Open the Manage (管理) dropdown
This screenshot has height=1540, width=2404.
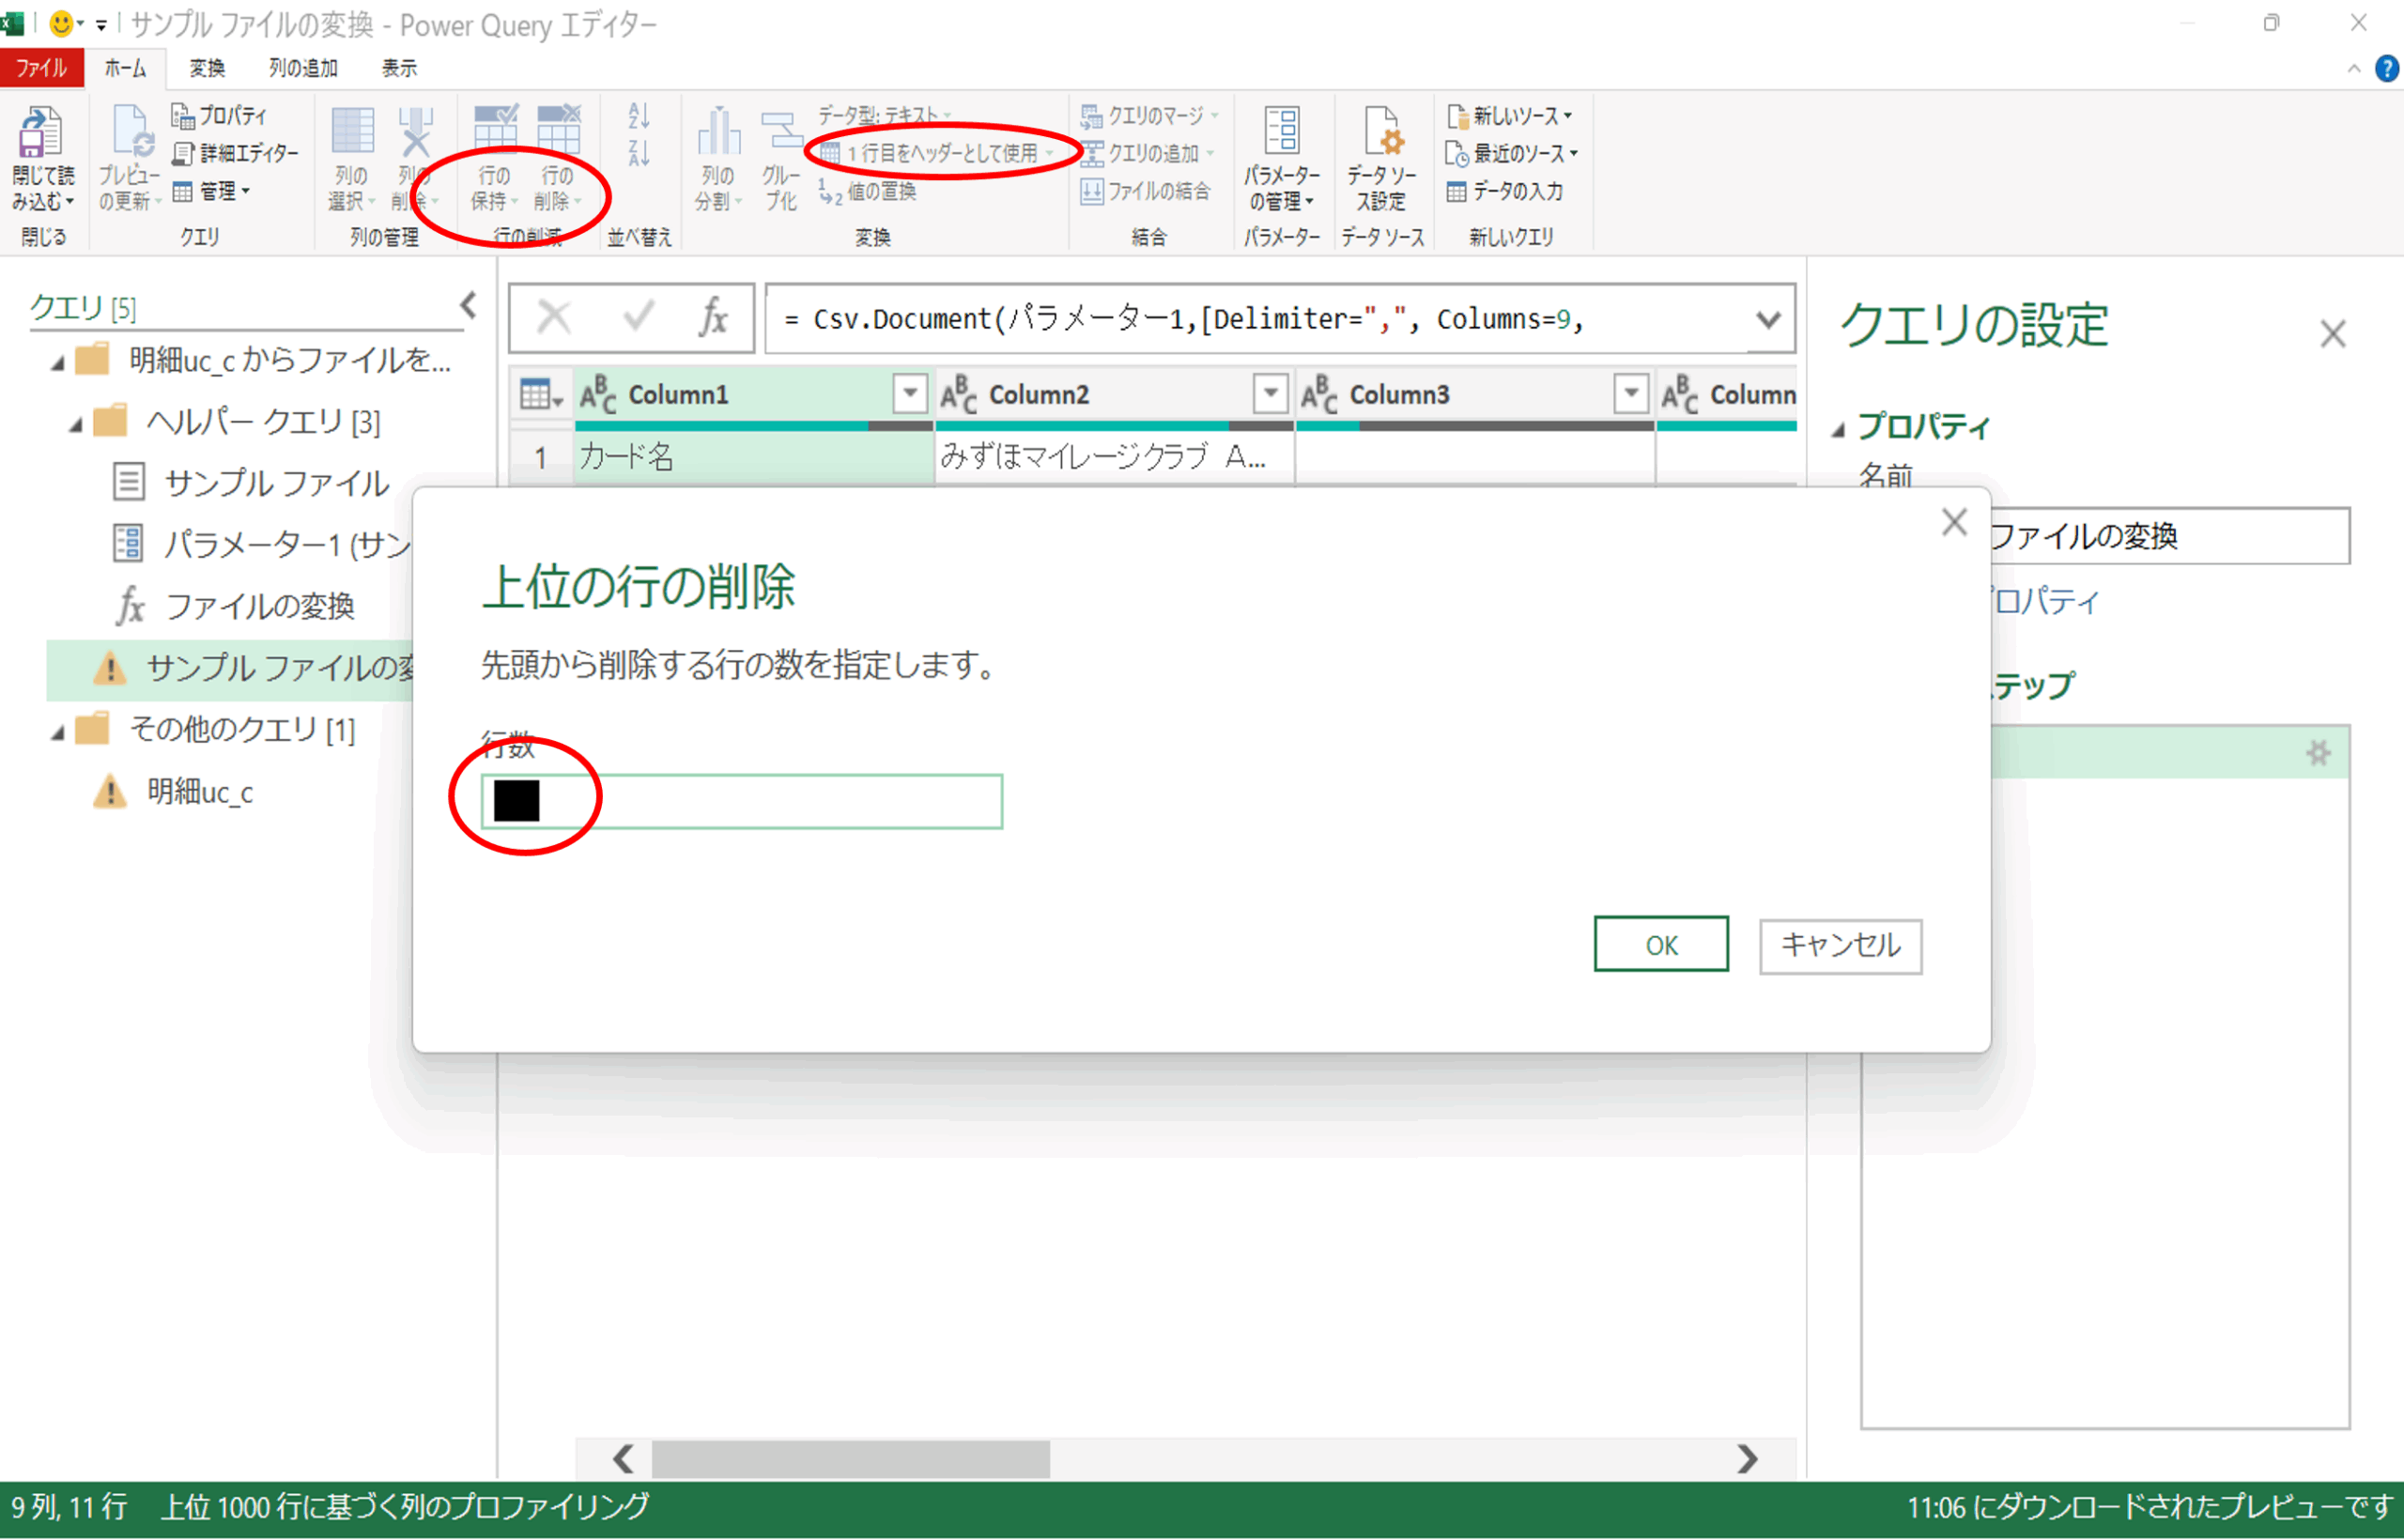coord(211,190)
